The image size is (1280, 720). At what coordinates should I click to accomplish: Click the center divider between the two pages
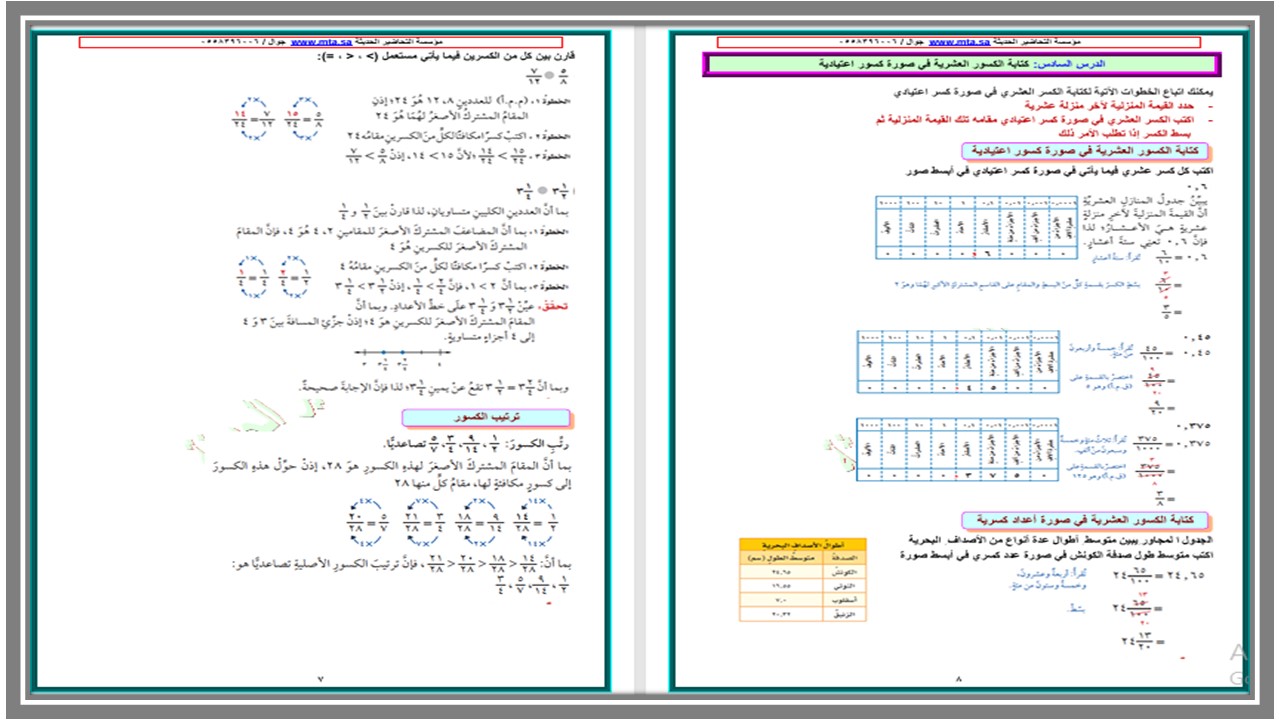click(640, 360)
